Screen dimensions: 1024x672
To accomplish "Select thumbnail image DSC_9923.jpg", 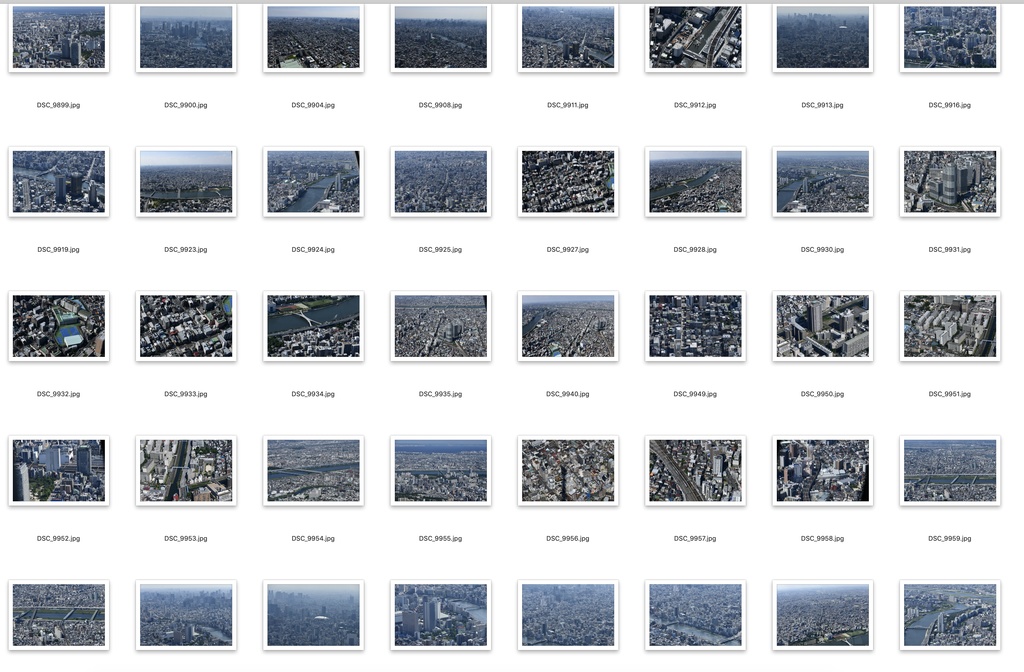I will pos(186,182).
